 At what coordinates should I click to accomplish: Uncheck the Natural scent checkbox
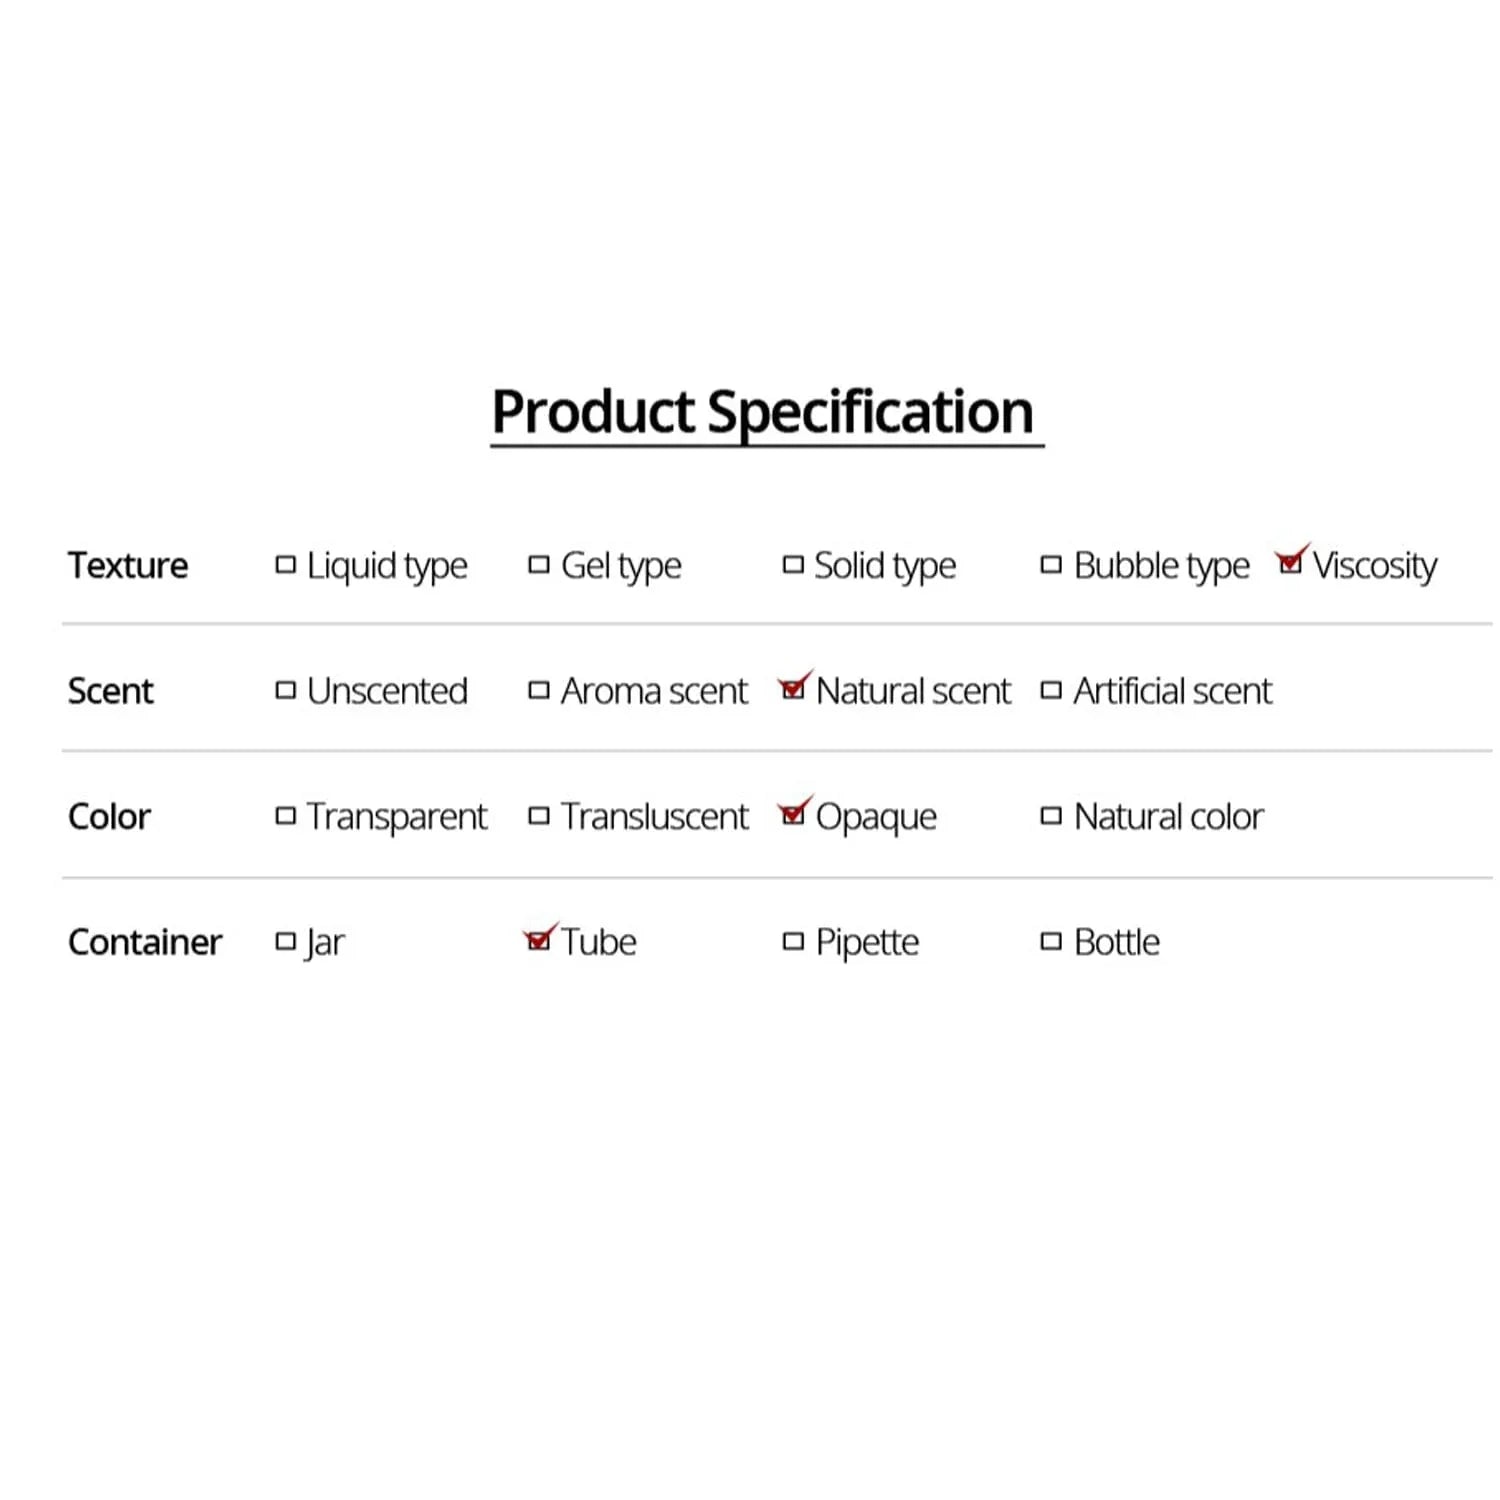(x=793, y=690)
